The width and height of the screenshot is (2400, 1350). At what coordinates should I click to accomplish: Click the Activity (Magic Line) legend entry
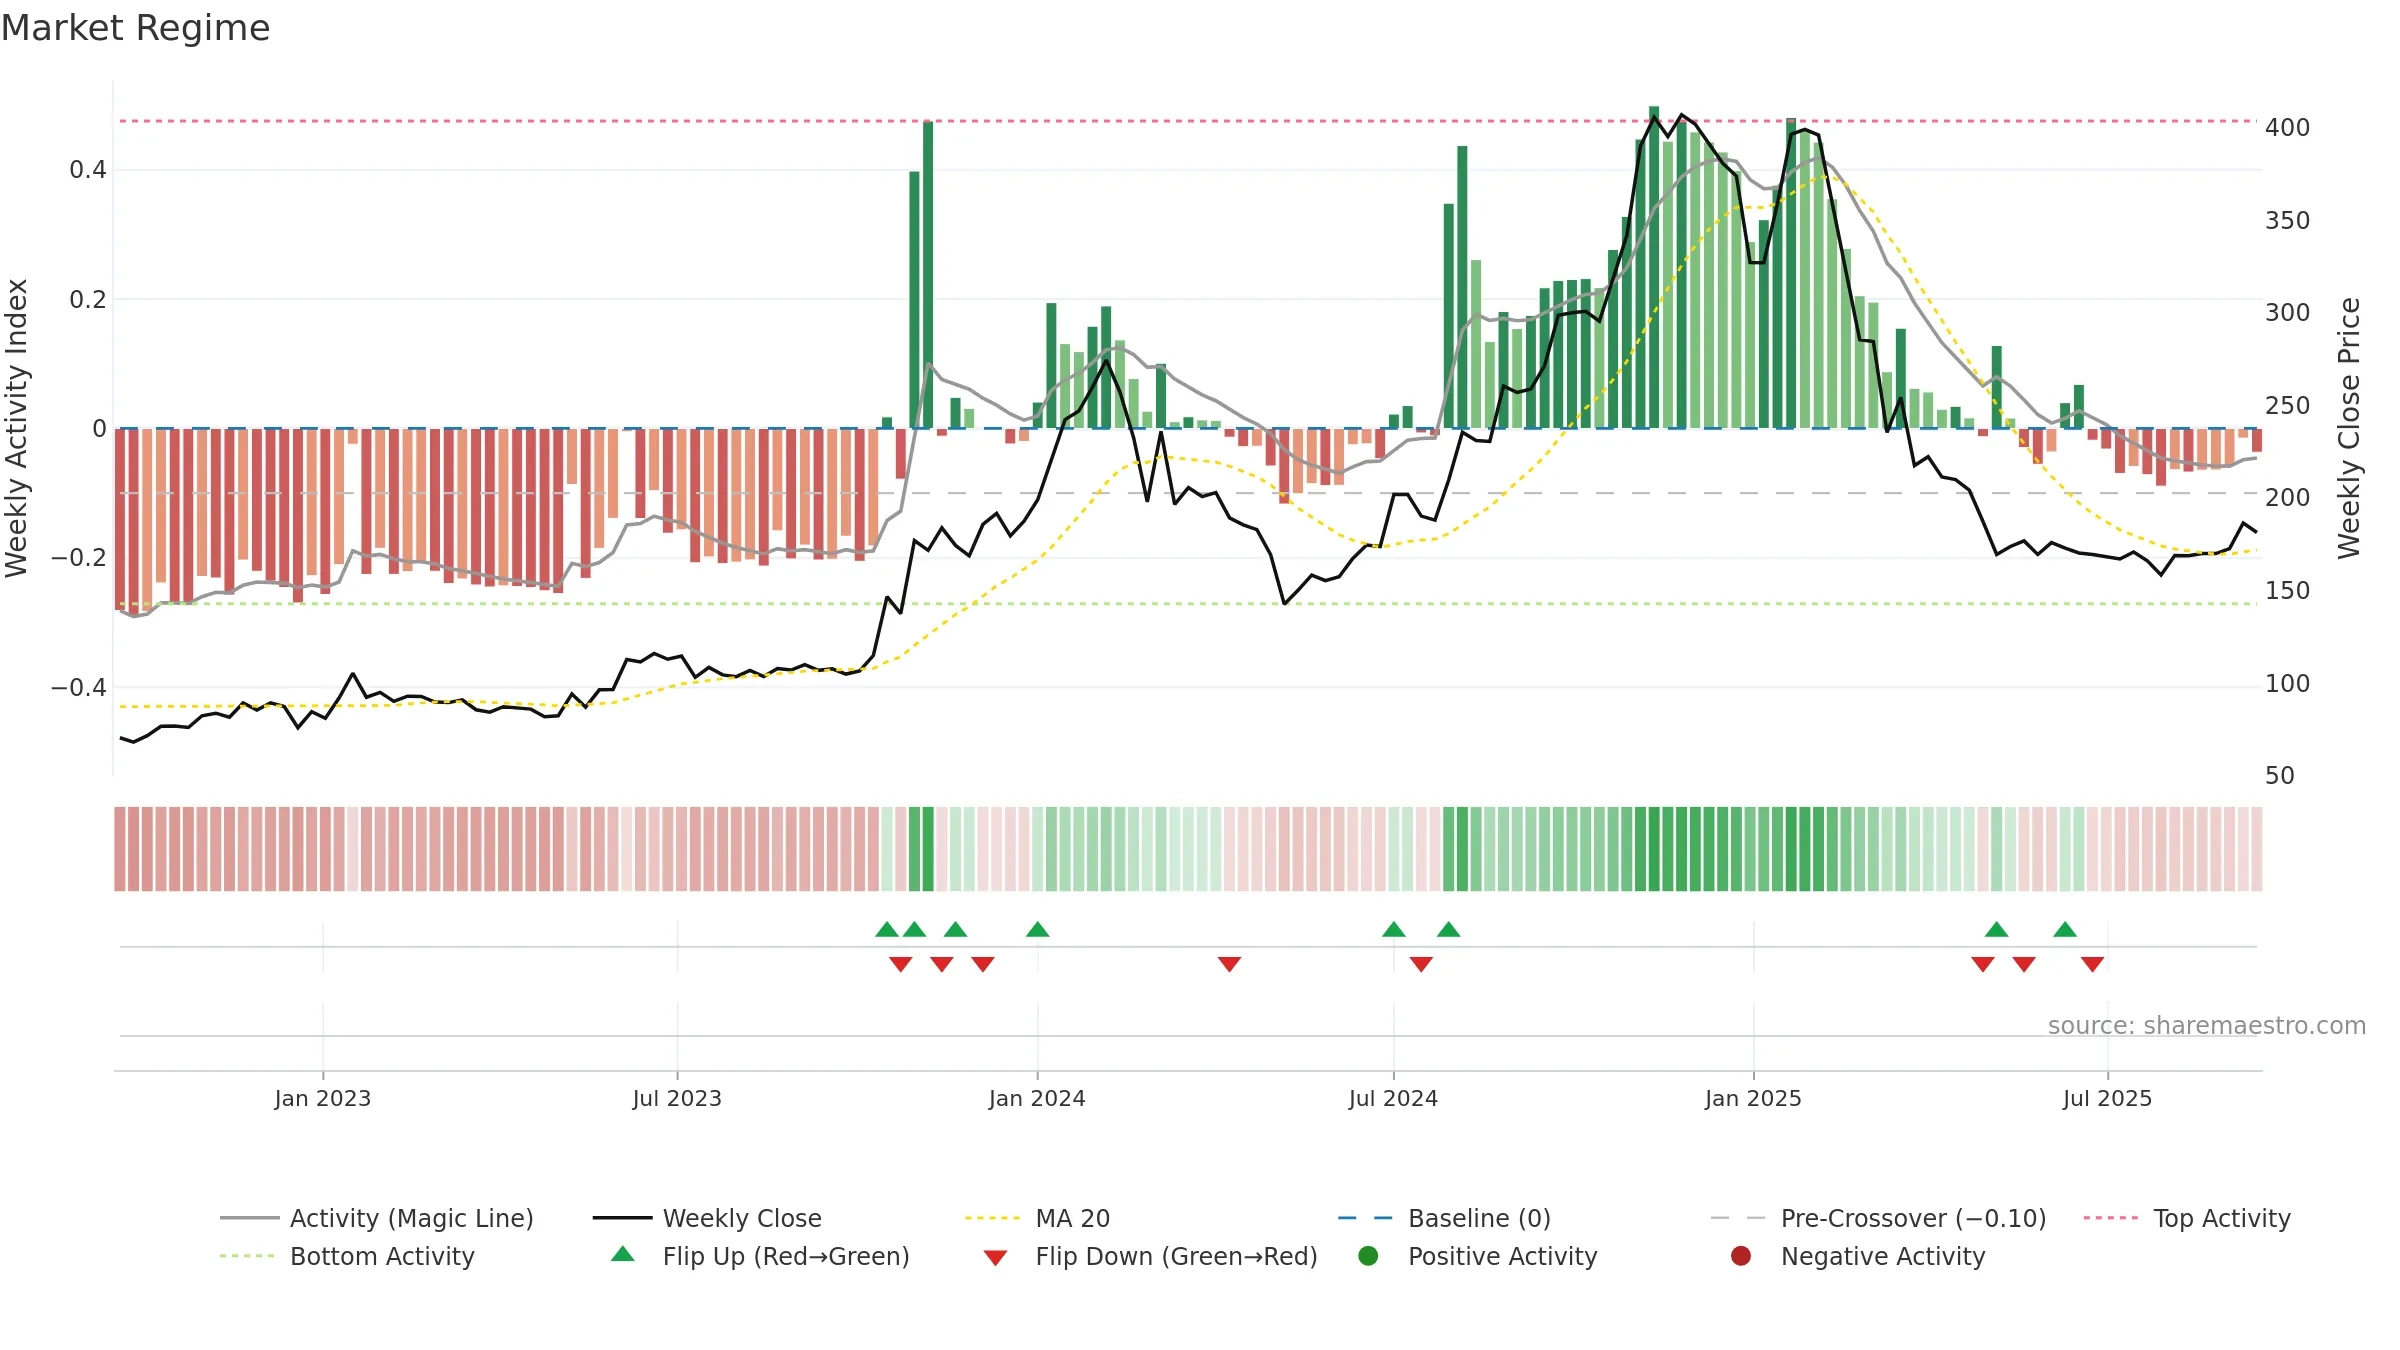click(377, 1218)
